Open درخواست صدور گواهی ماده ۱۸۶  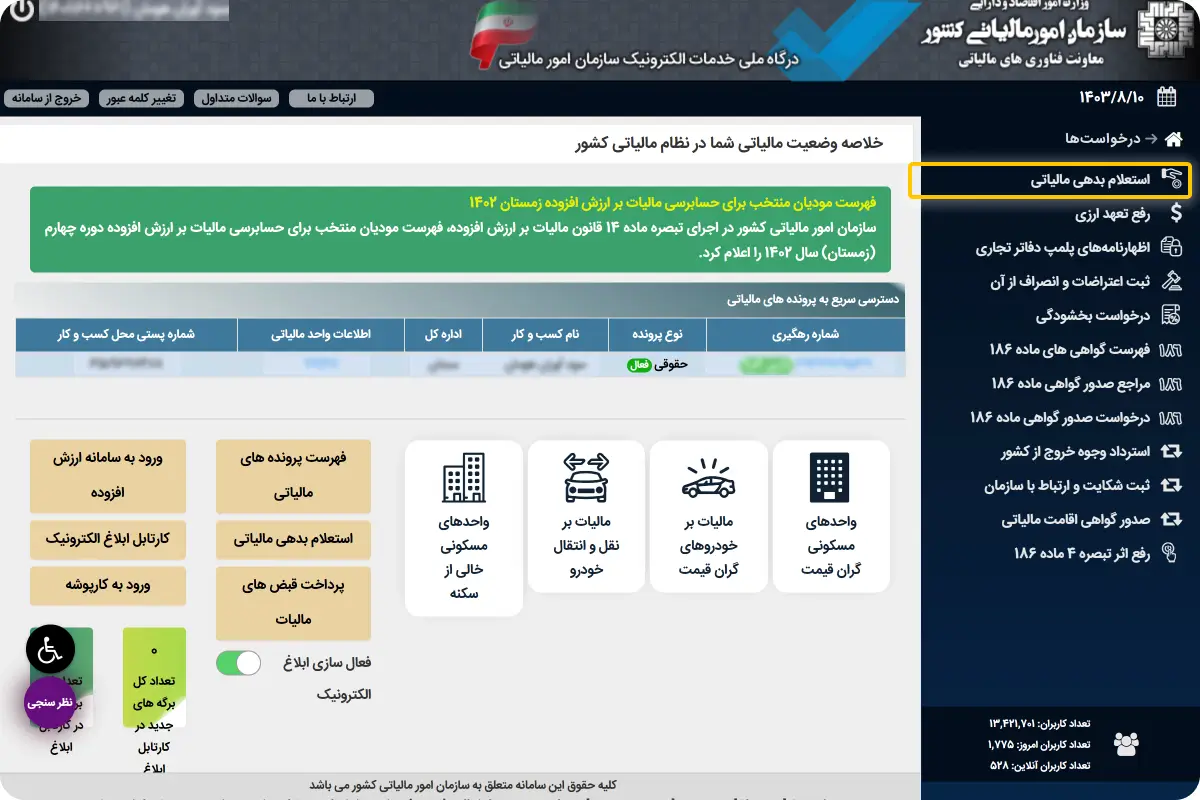1061,418
